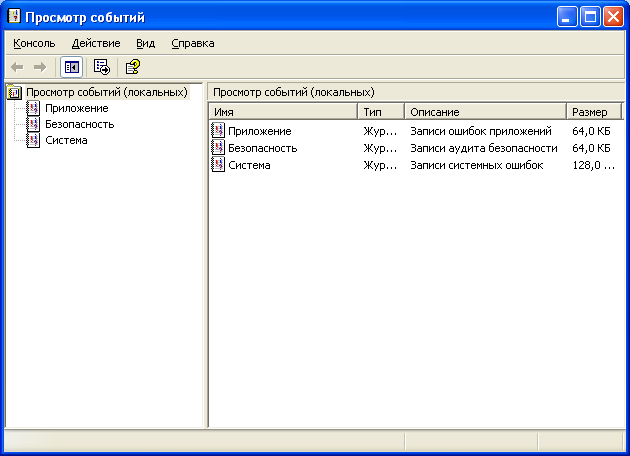
Task: Select Система name in the list
Action: click(x=250, y=165)
